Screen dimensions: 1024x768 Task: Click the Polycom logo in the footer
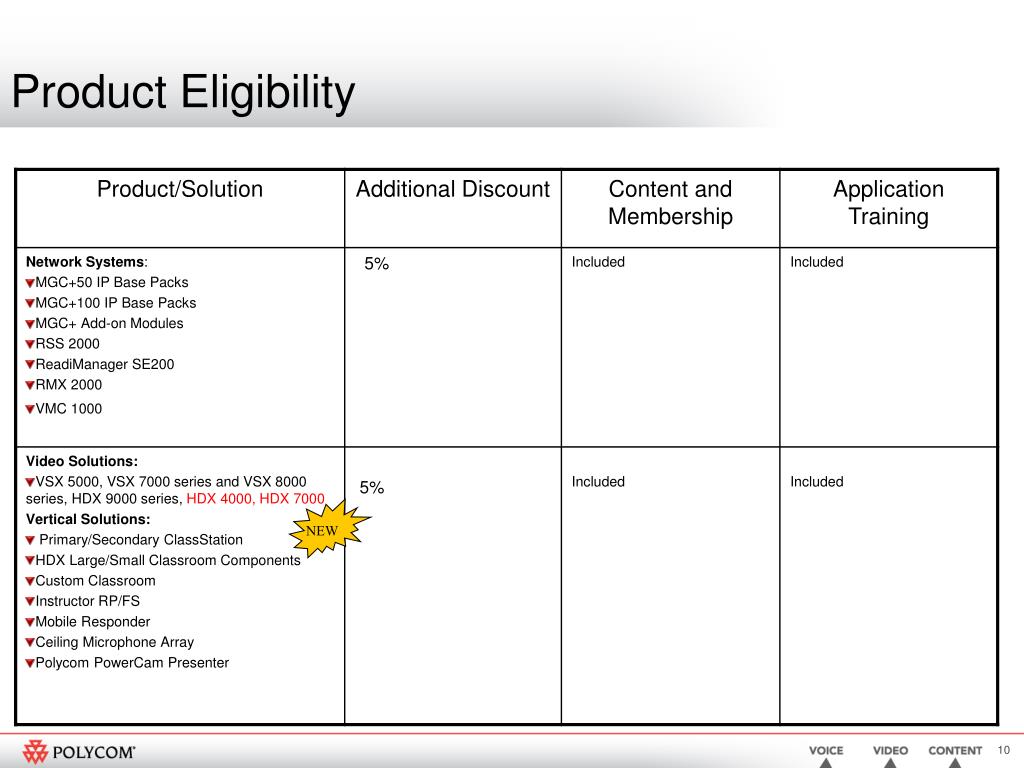point(79,752)
